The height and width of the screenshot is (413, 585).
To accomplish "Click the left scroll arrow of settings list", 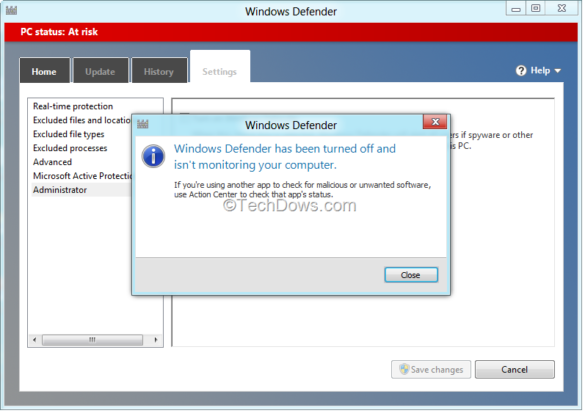I will tap(35, 341).
